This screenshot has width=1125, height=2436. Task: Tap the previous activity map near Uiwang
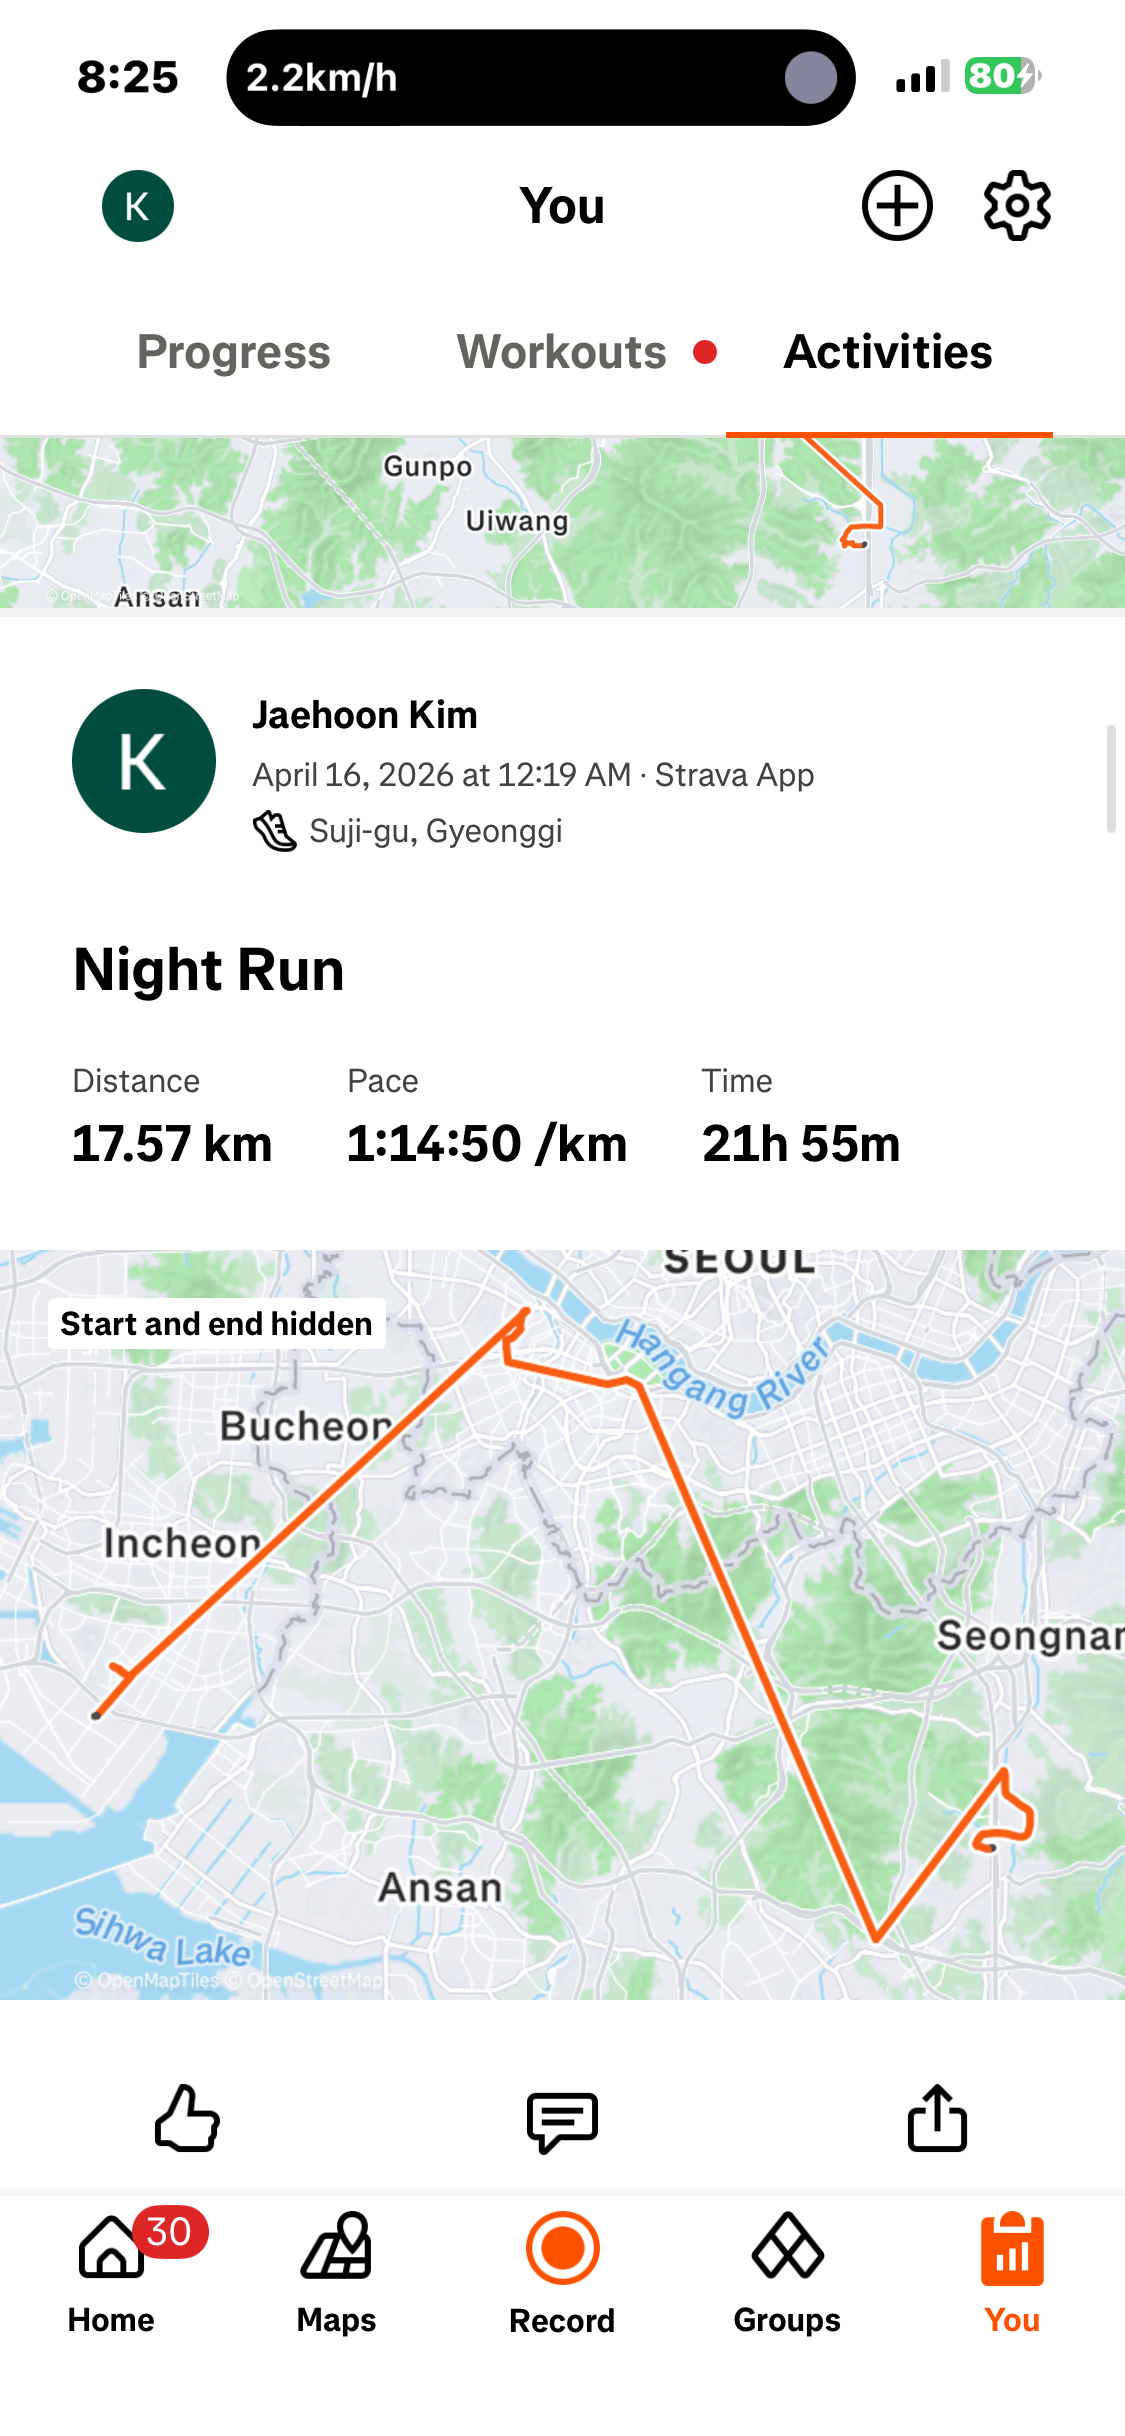tap(562, 522)
